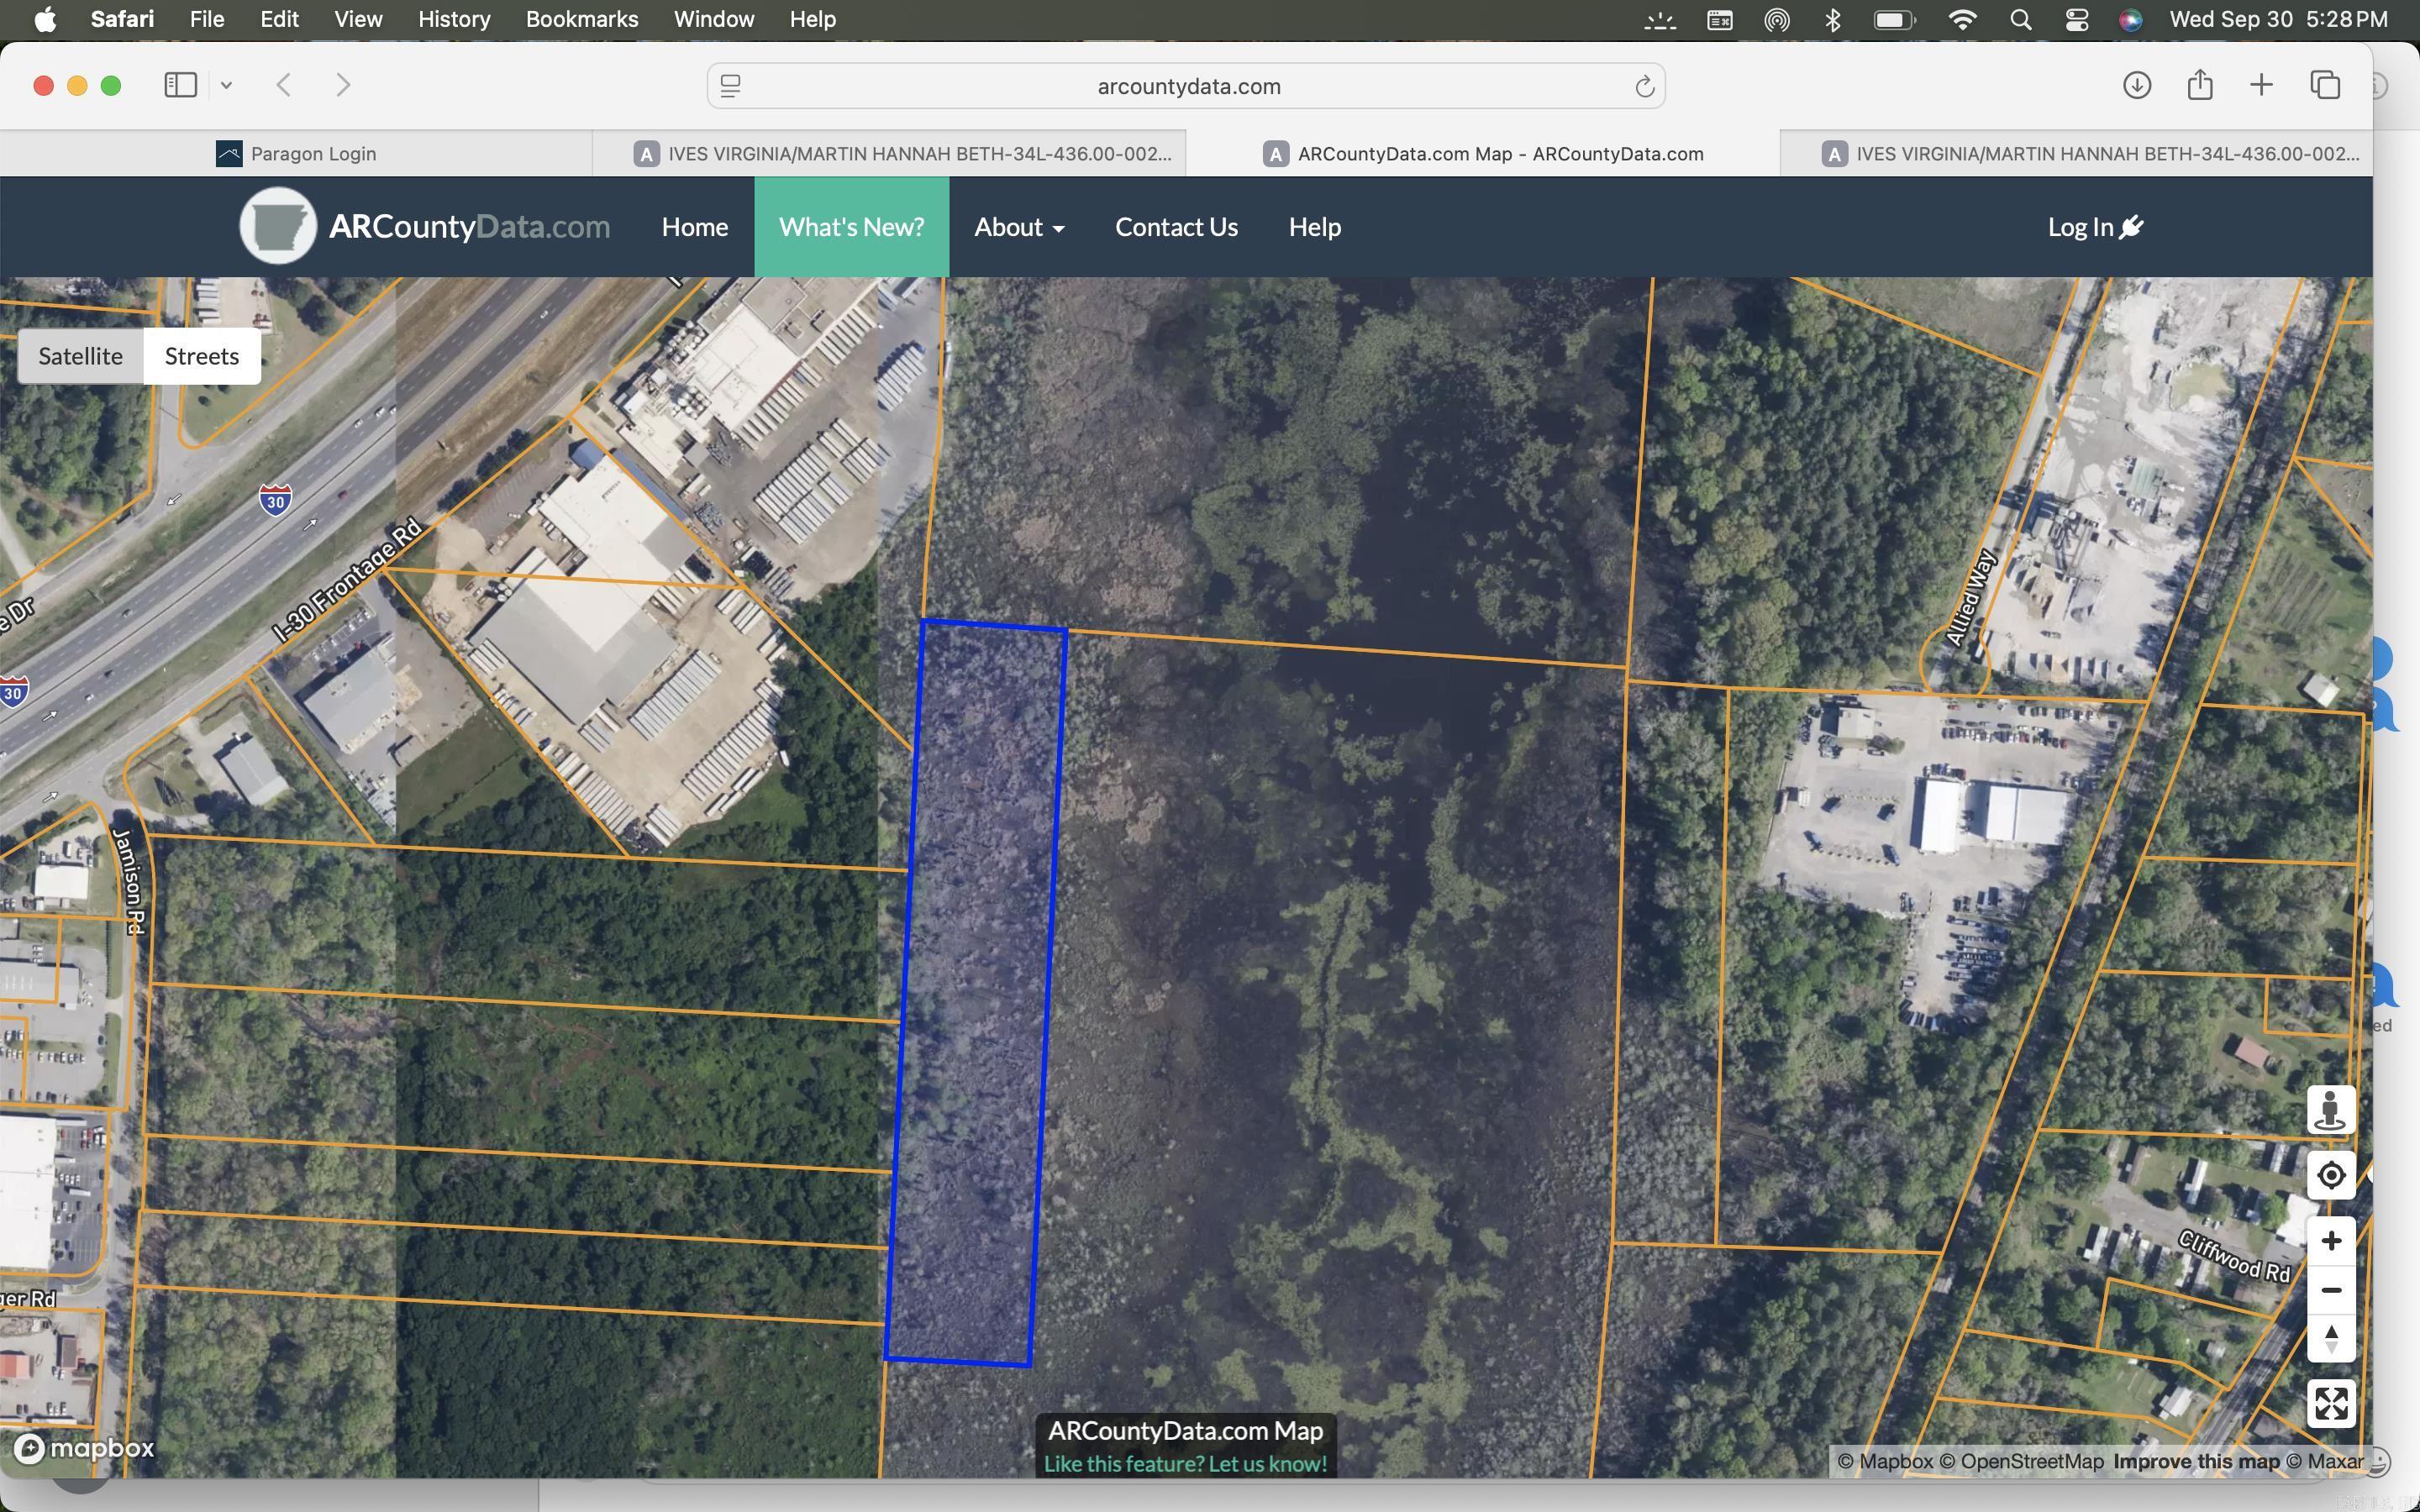
Task: Zoom out the map with minus button
Action: point(2330,1290)
